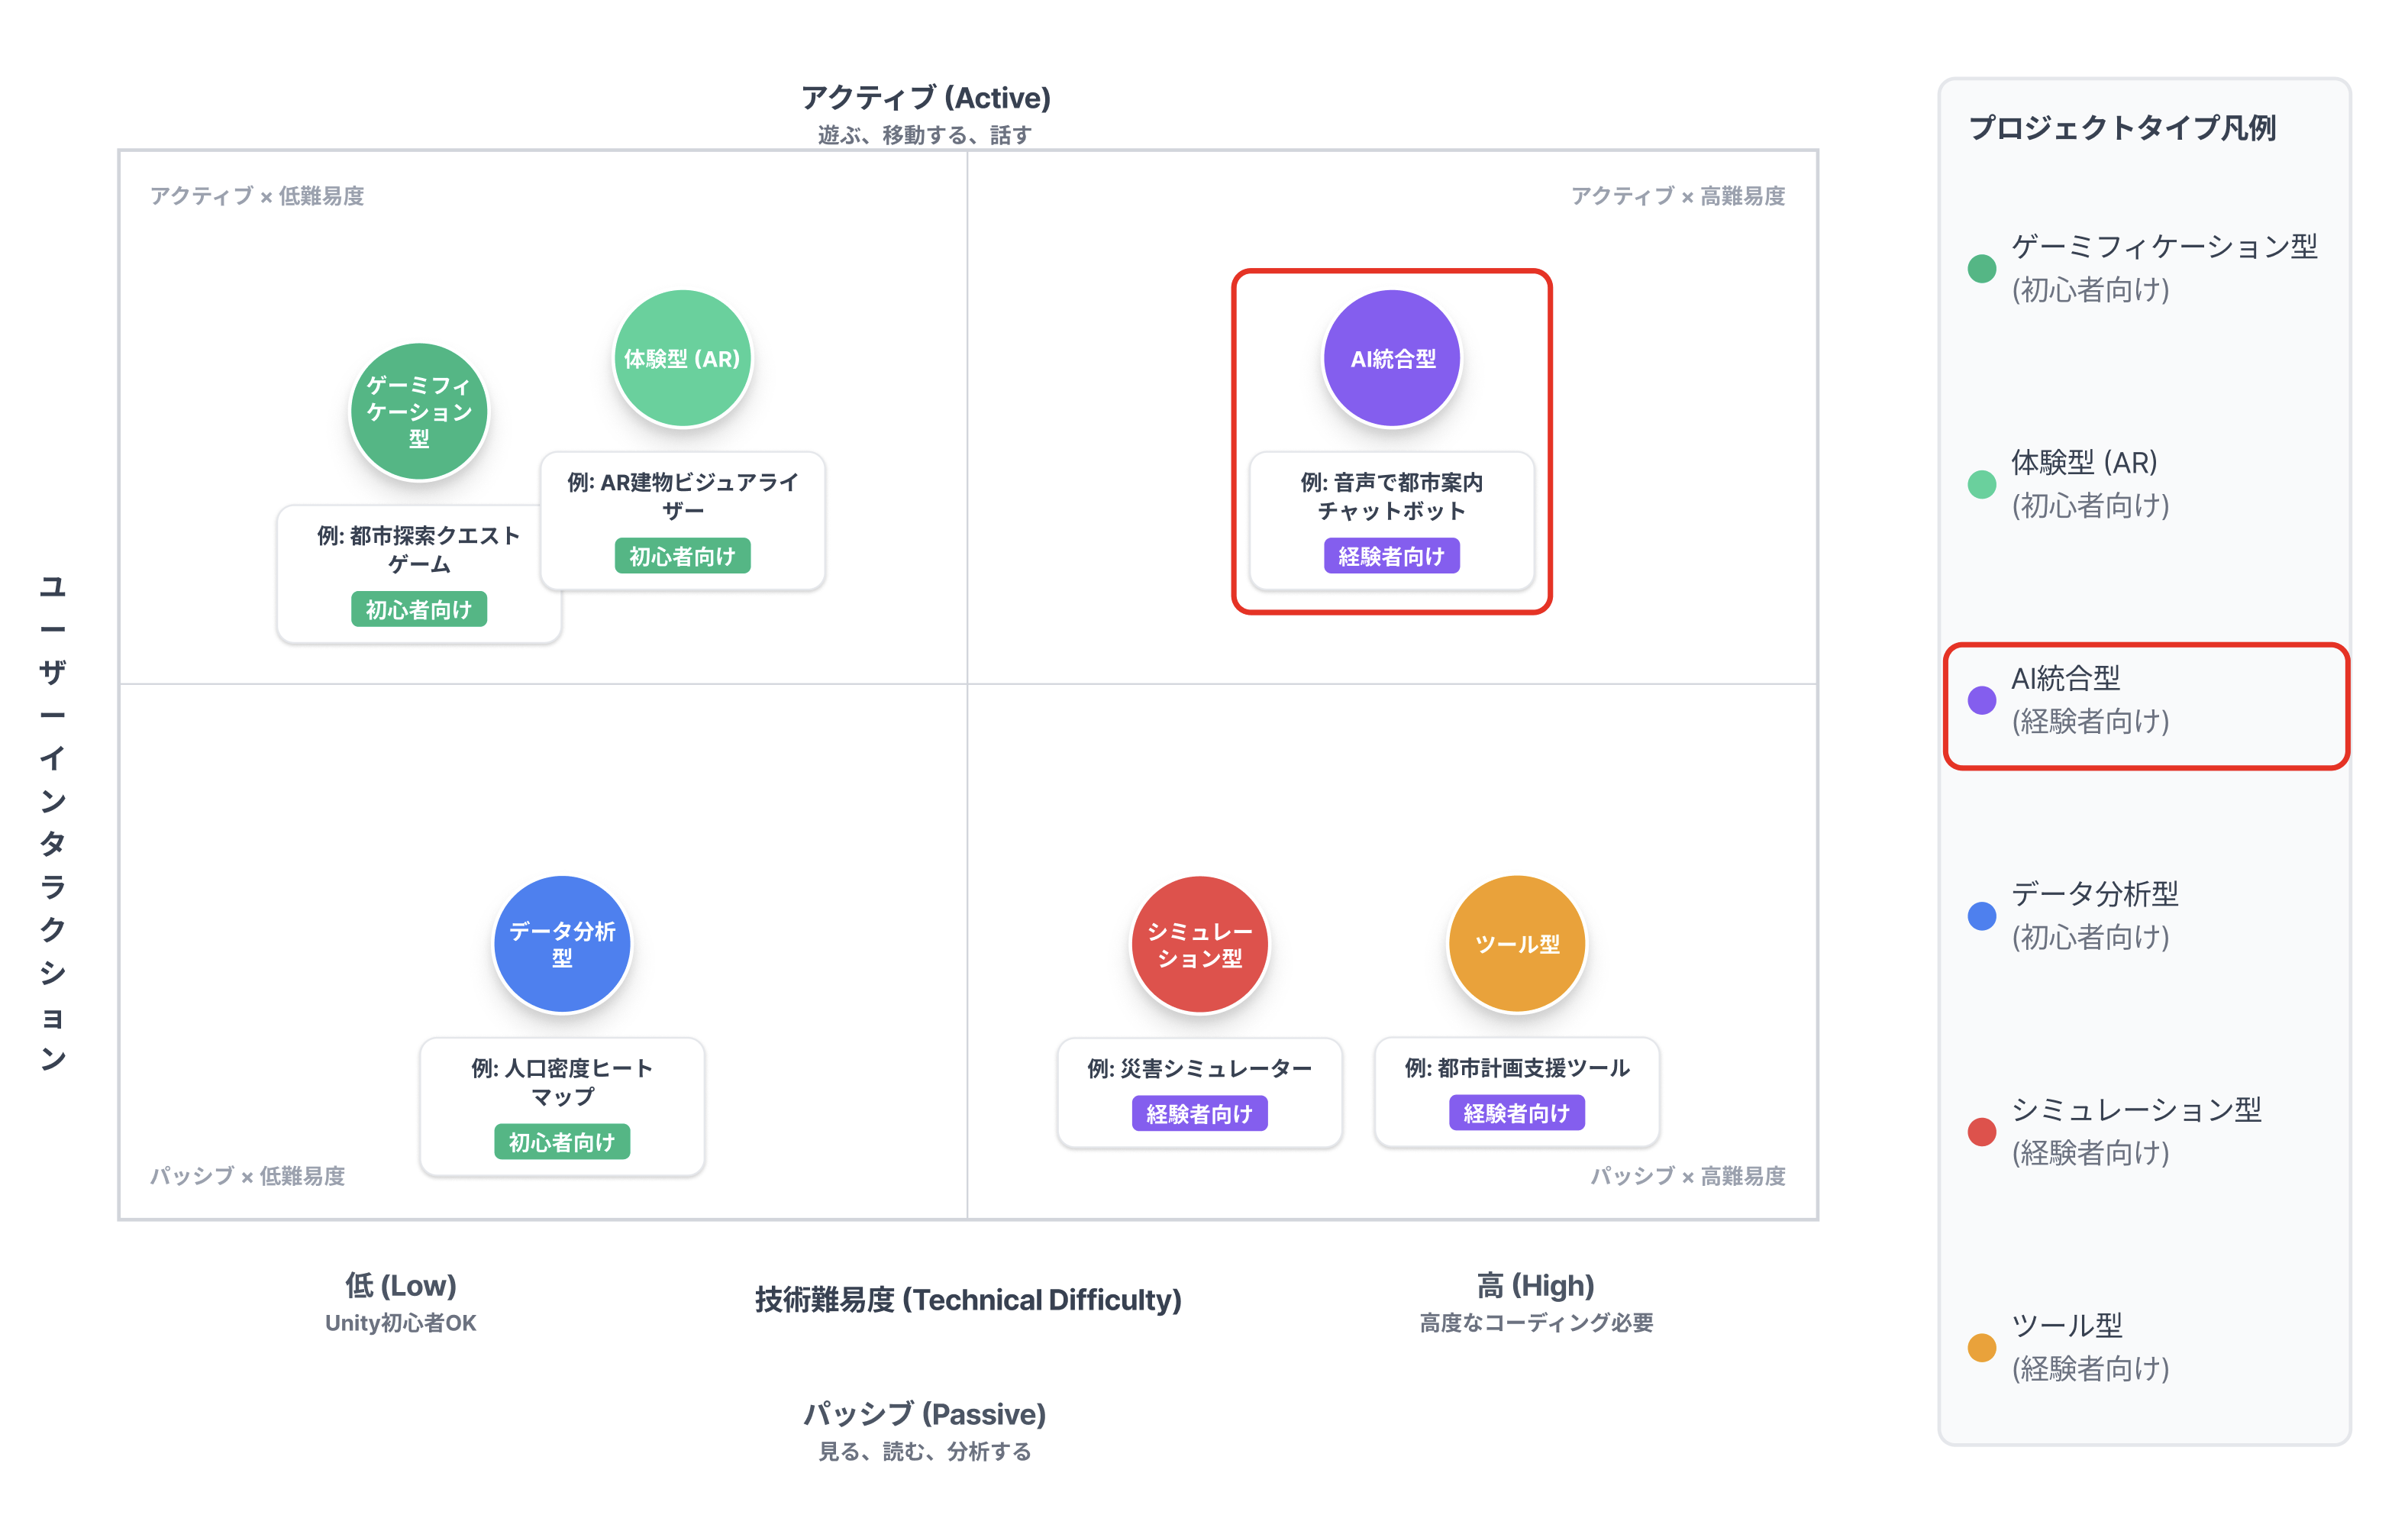Click the blue データ分析型 legend dot

coord(1981,916)
